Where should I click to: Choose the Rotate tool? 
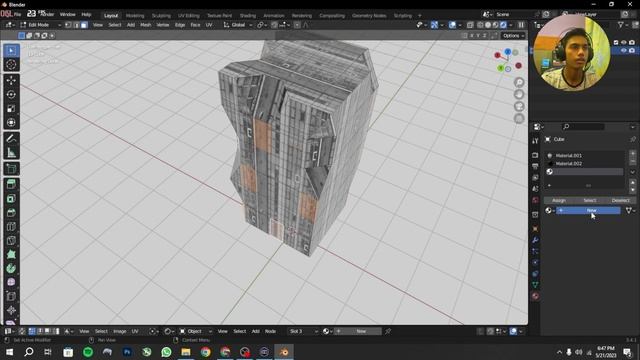coord(11,94)
